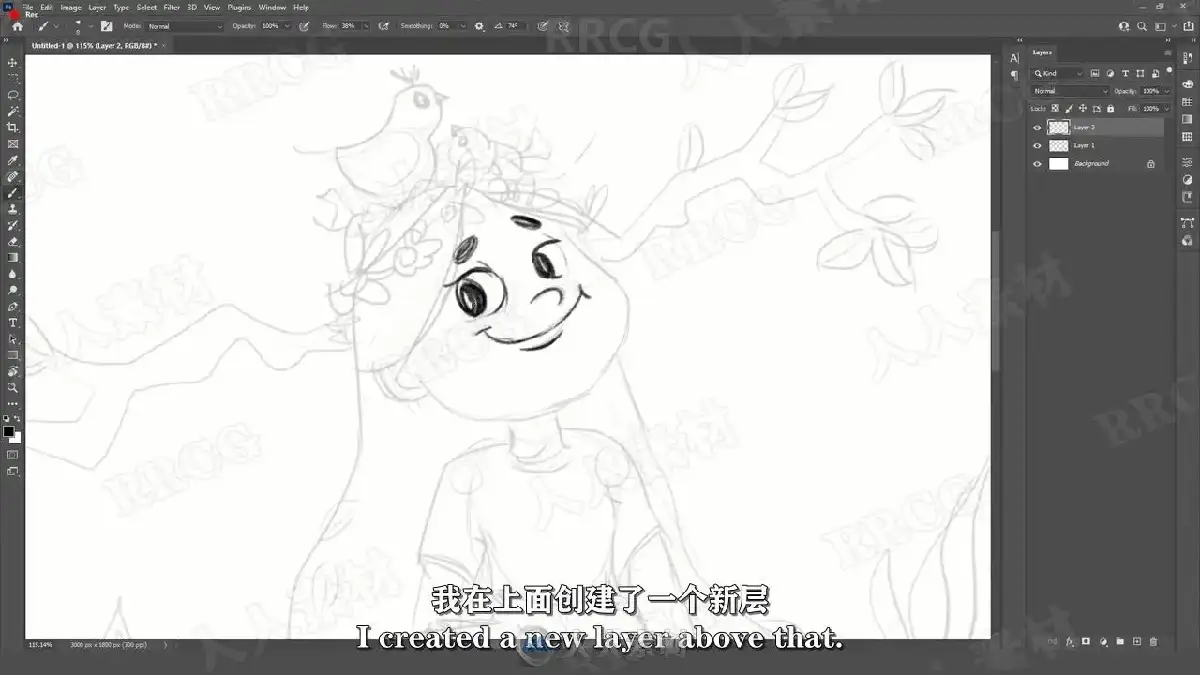This screenshot has height=675, width=1200.
Task: Open layer blend mode Normal dropdown
Action: [x=1070, y=91]
